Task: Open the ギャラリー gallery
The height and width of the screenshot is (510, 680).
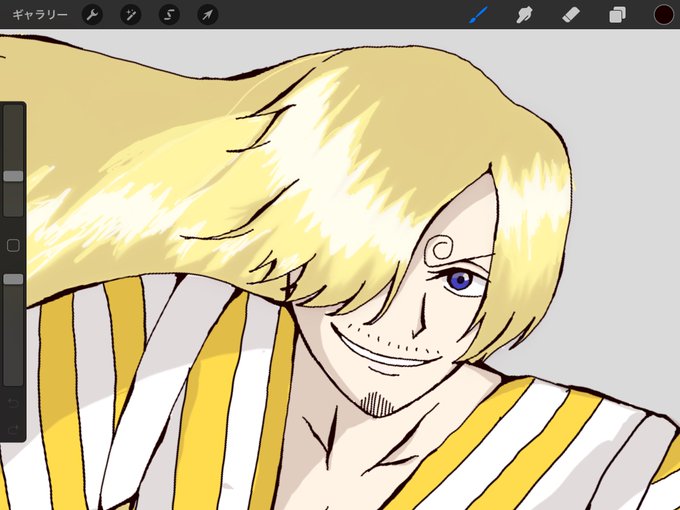Action: coord(39,15)
